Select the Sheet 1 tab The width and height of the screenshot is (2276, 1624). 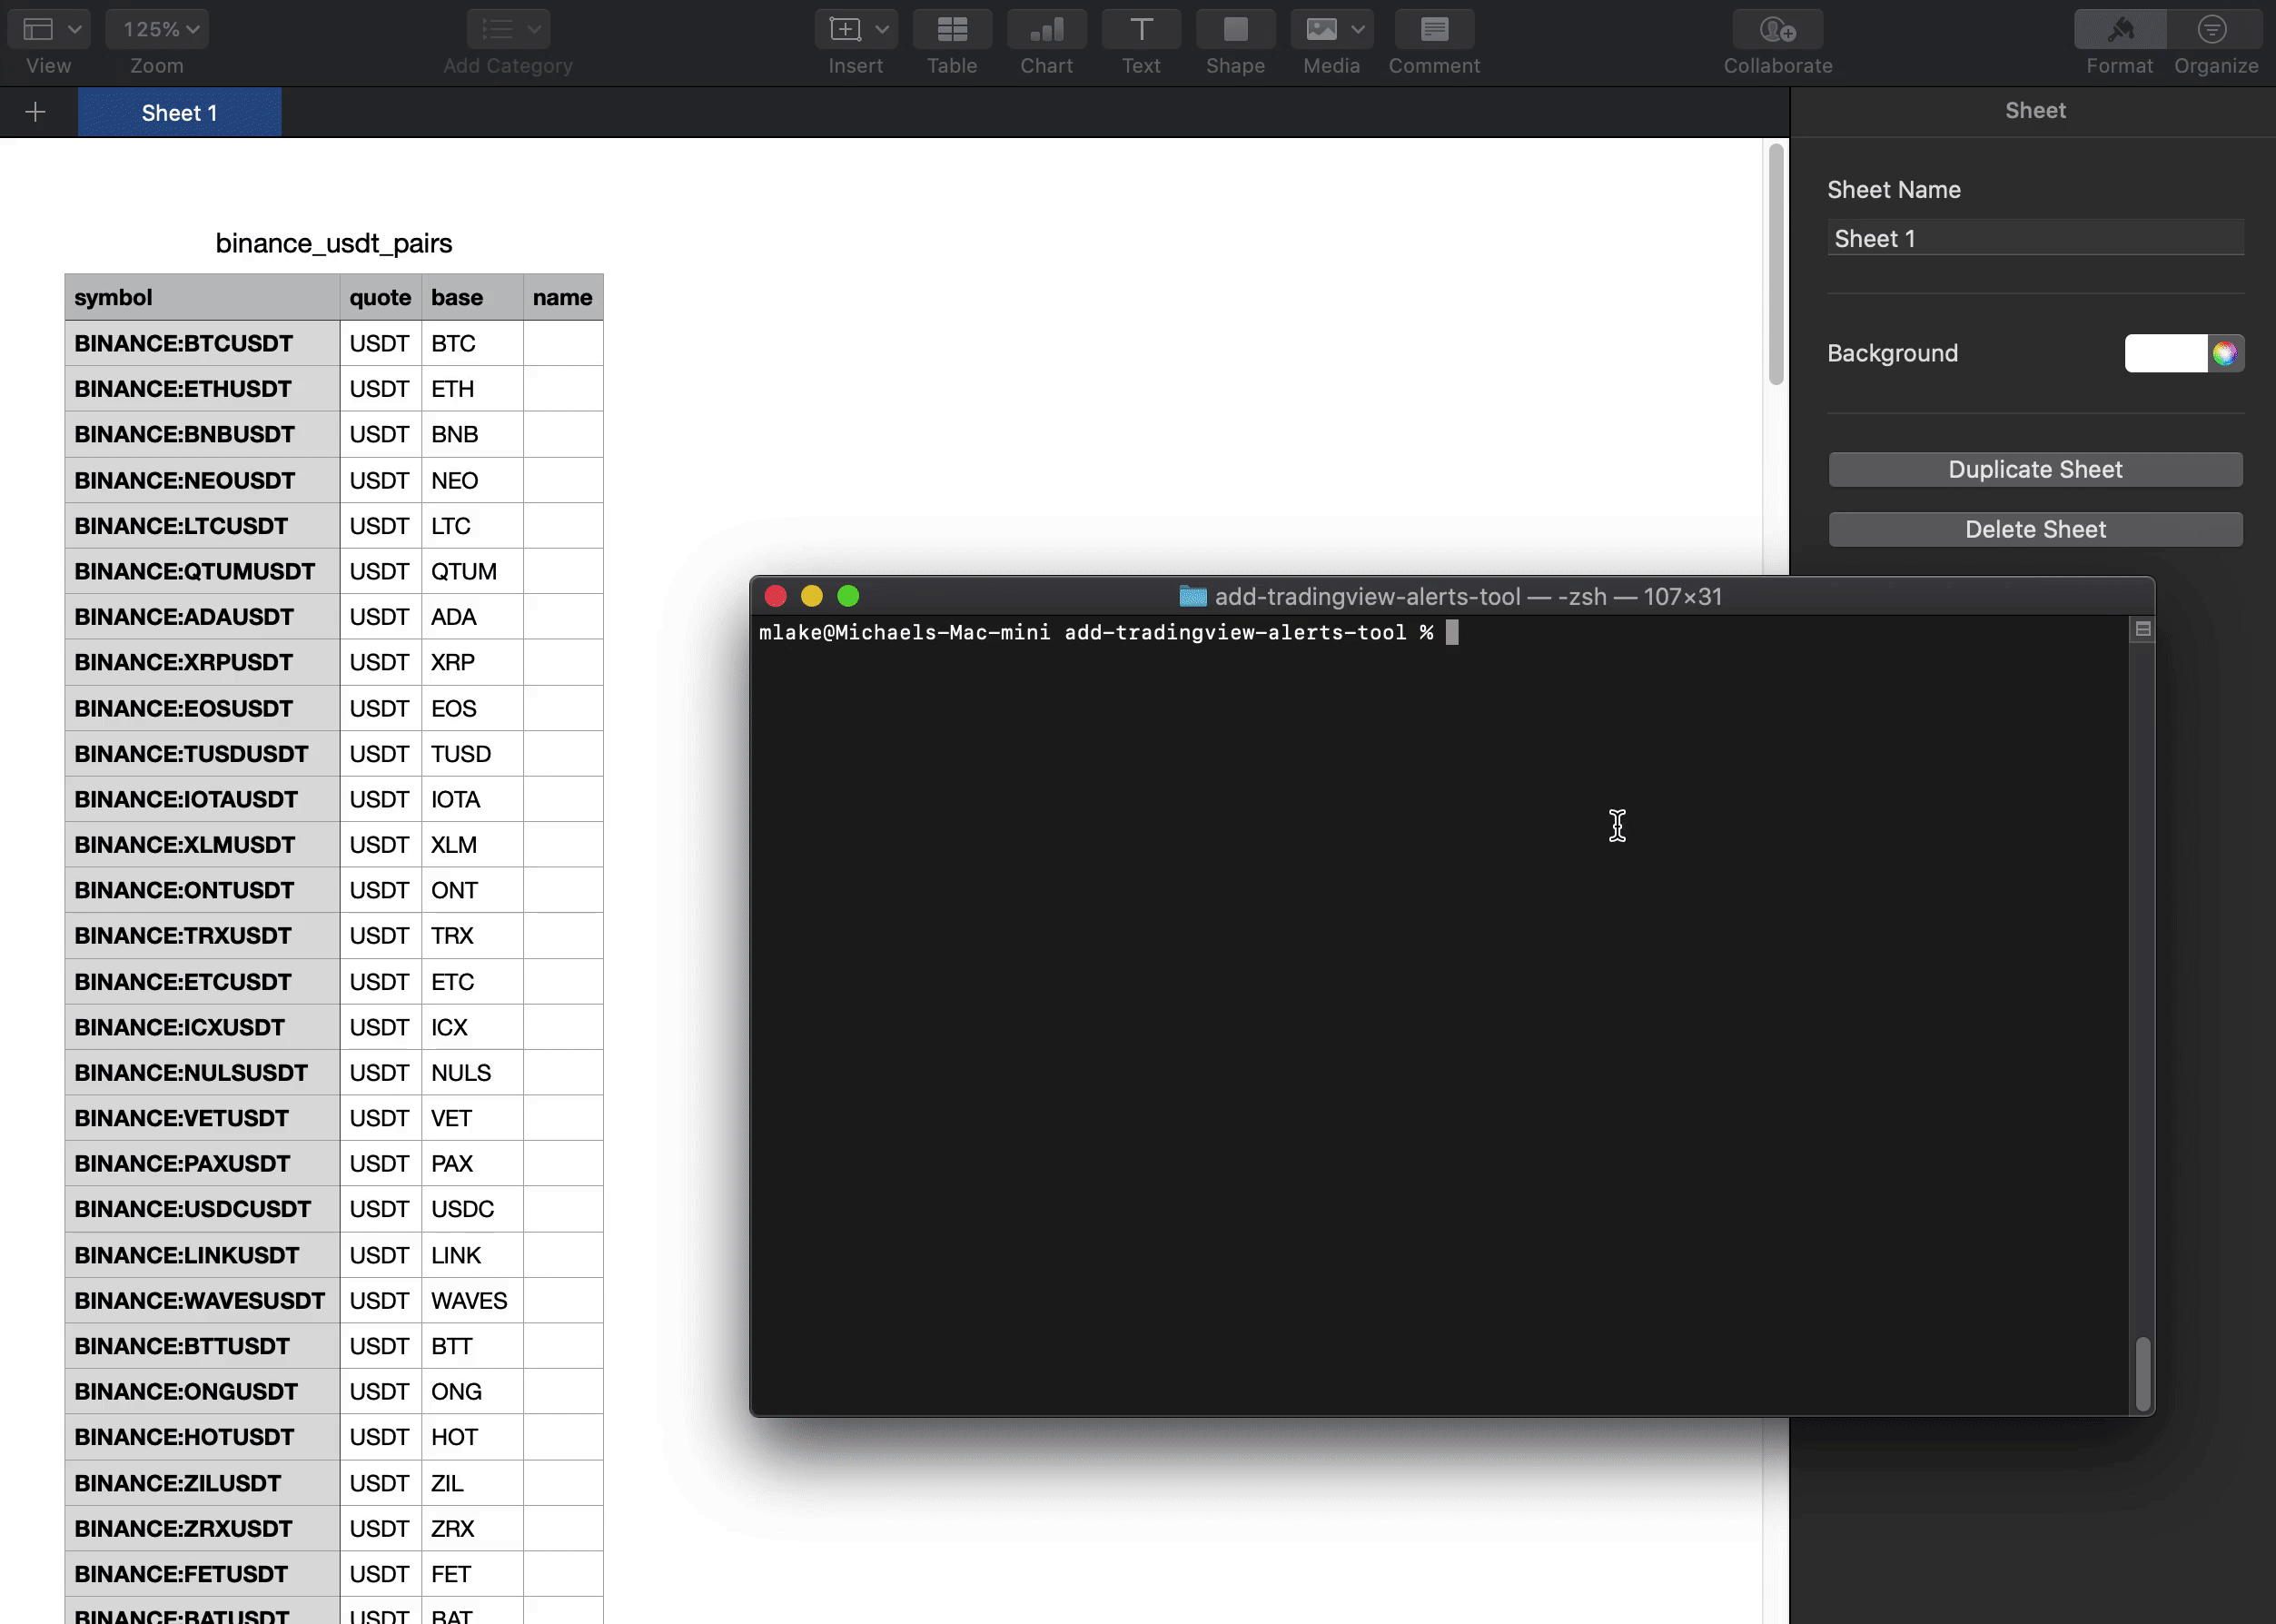coord(177,113)
